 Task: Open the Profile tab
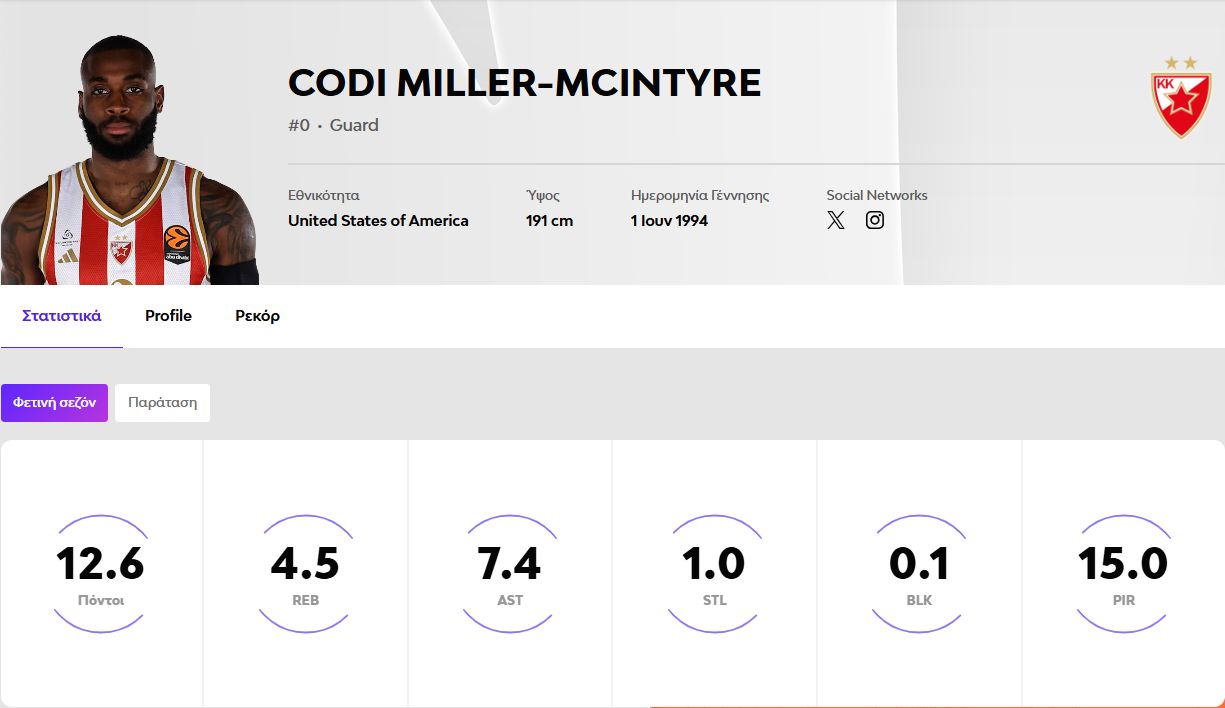tap(168, 316)
